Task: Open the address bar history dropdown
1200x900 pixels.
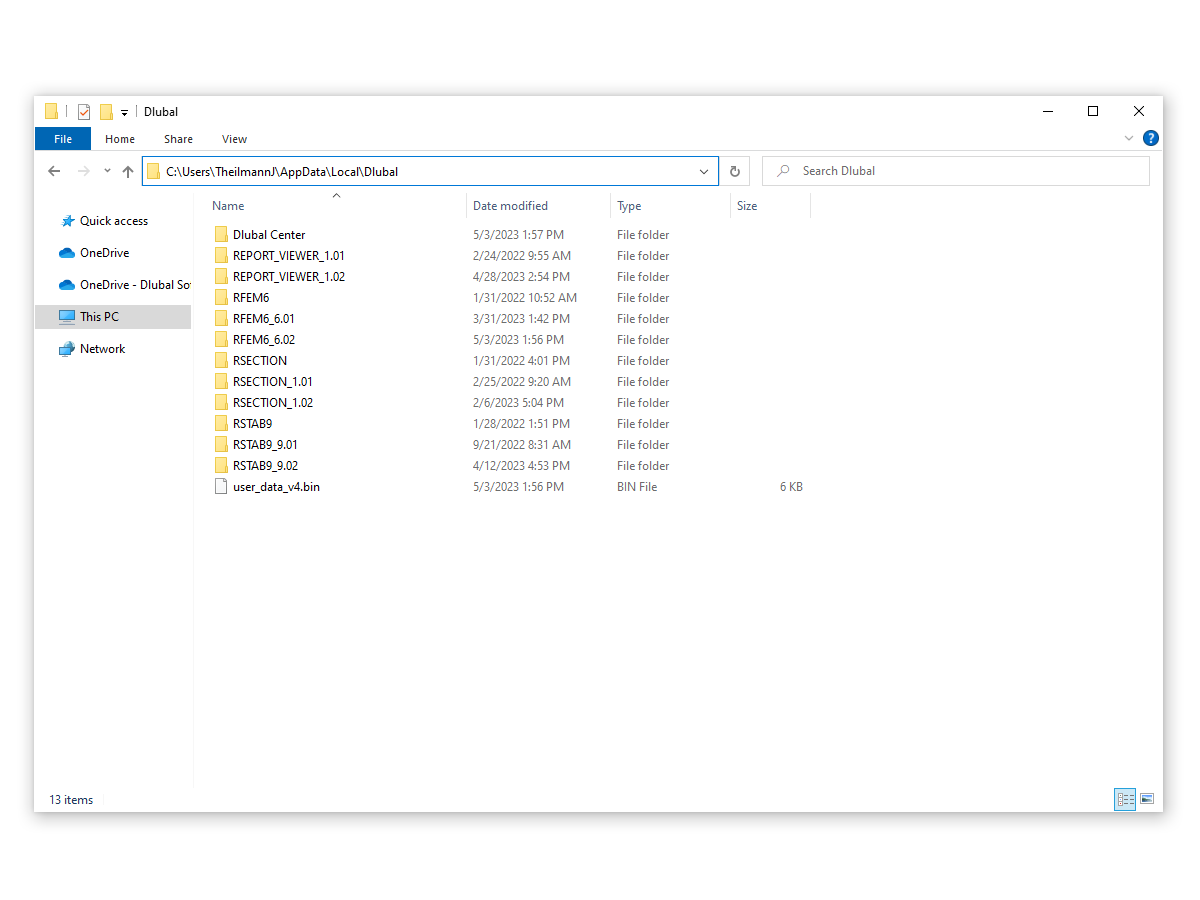Action: click(x=703, y=171)
